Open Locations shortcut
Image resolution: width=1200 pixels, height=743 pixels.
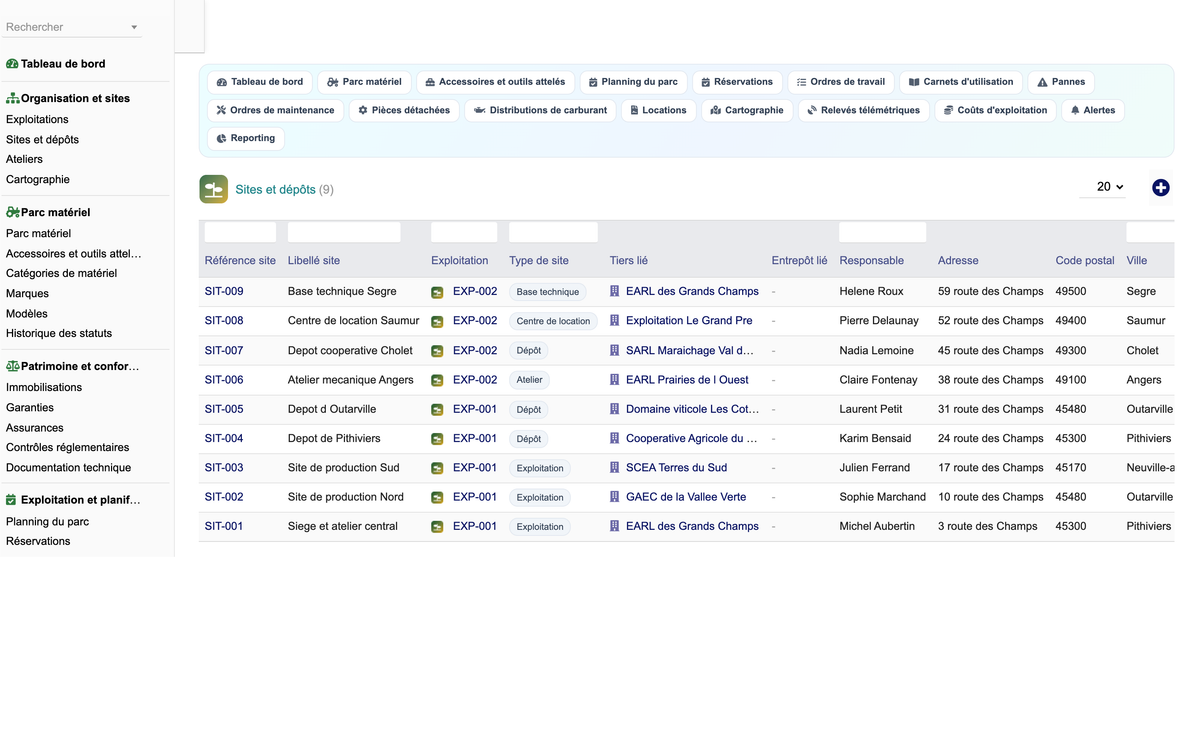[658, 110]
